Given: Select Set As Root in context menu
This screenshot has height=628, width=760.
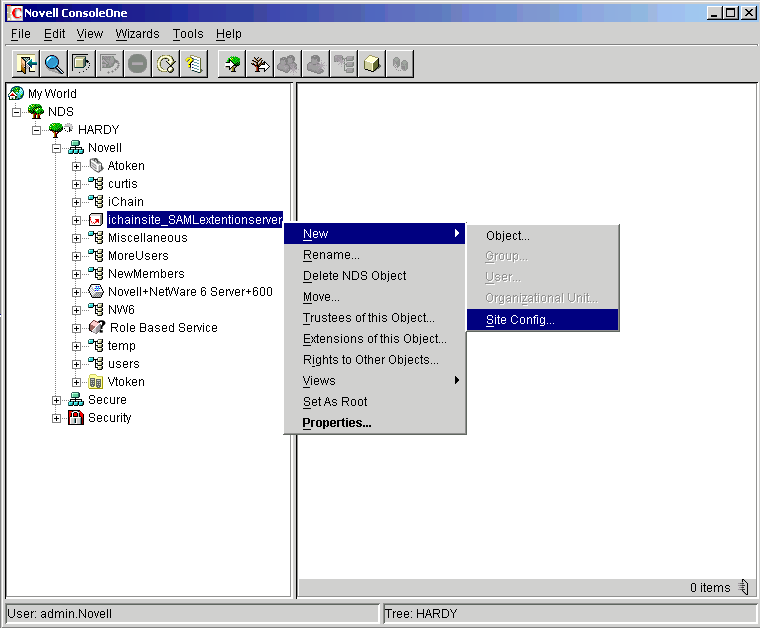Looking at the screenshot, I should point(375,402).
